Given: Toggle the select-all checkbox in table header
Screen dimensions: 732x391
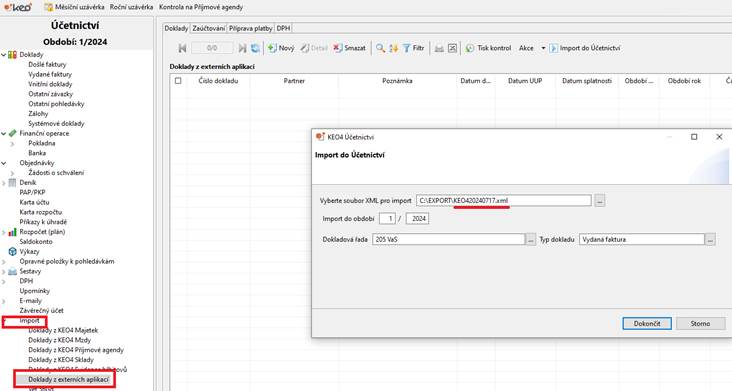Looking at the screenshot, I should click(178, 81).
